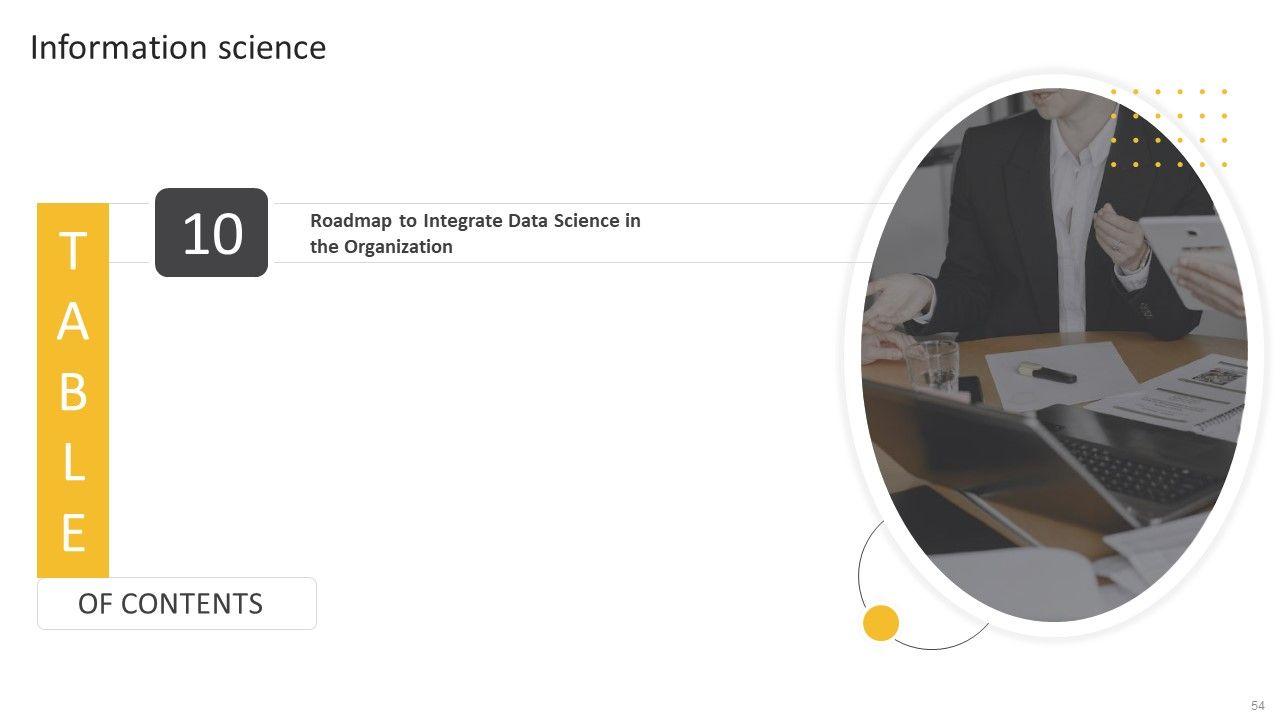Open the Roadmap to Integrate Data Science link
Image resolution: width=1280 pixels, height=720 pixels.
tap(475, 233)
